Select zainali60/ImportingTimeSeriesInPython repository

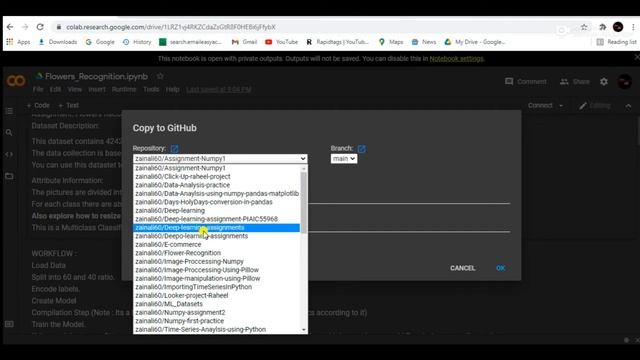click(216, 287)
